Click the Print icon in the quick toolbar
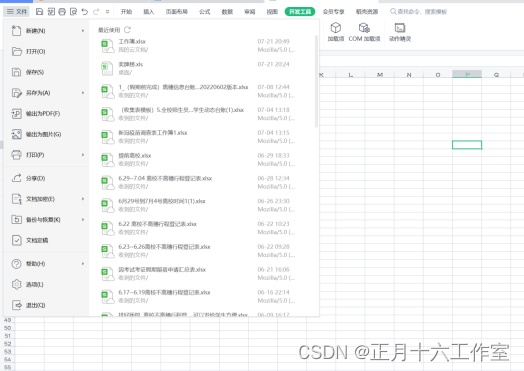This screenshot has height=371, width=524. pos(62,12)
